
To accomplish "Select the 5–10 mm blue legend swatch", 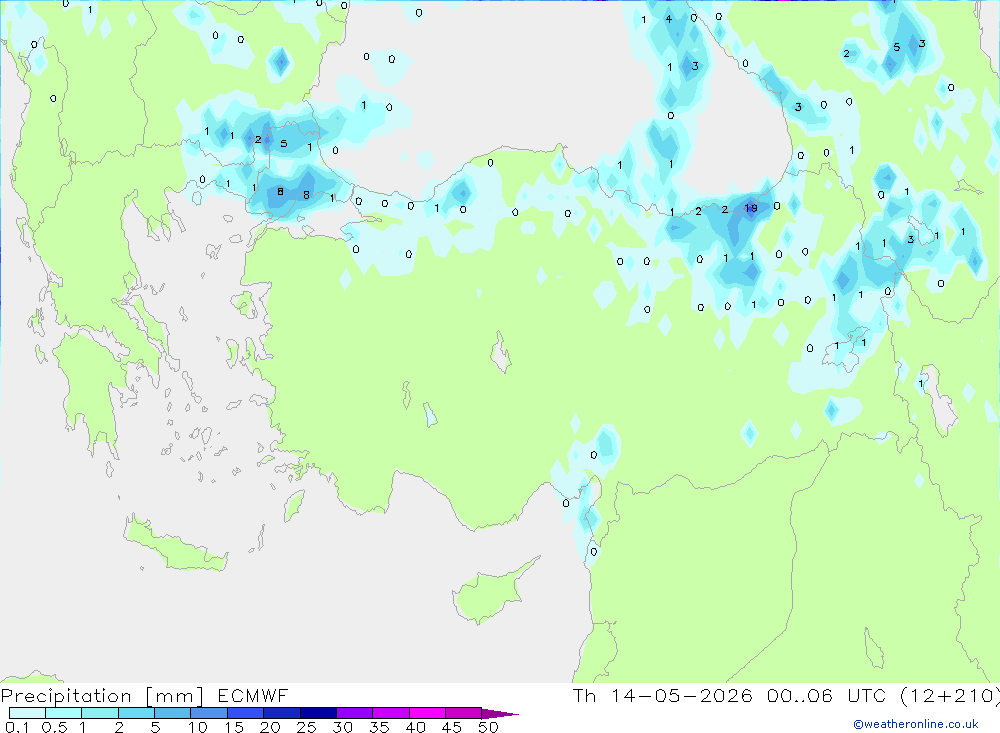I will click(x=172, y=713).
